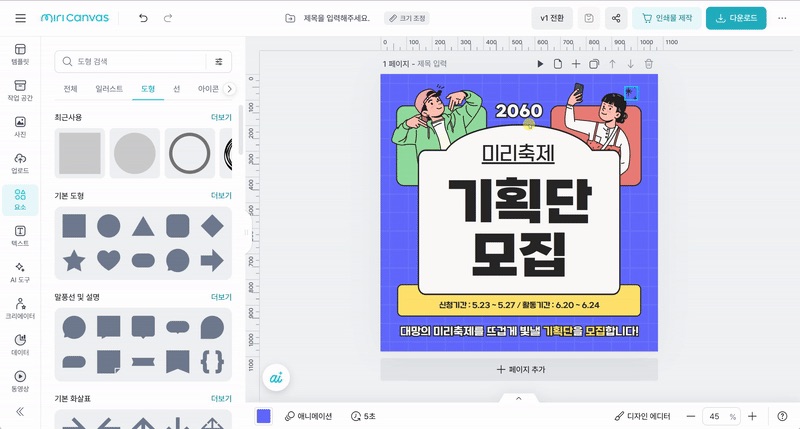Select the heart basic shape
The width and height of the screenshot is (800, 429).
(108, 260)
